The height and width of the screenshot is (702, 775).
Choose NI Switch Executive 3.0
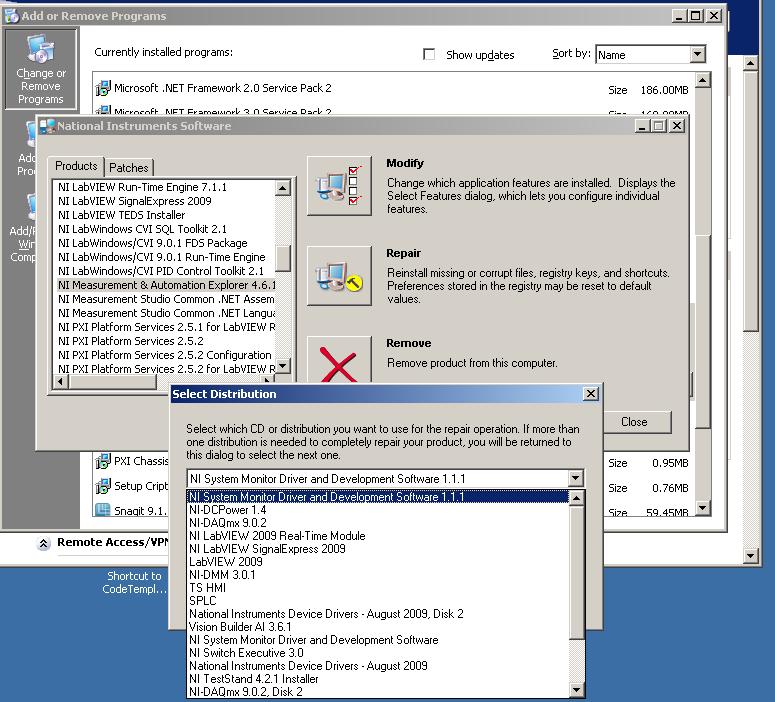(x=378, y=653)
